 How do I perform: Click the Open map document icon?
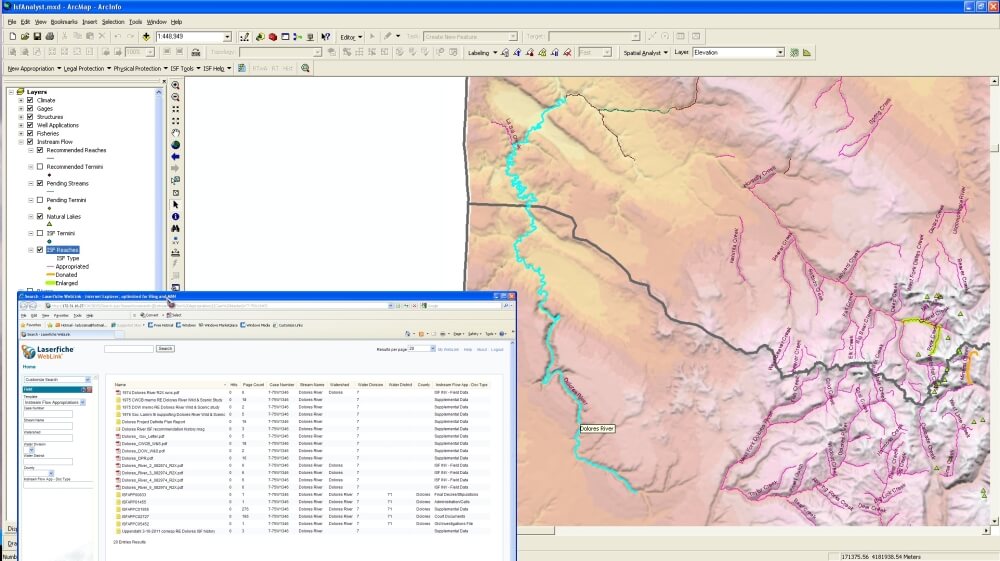(25, 37)
